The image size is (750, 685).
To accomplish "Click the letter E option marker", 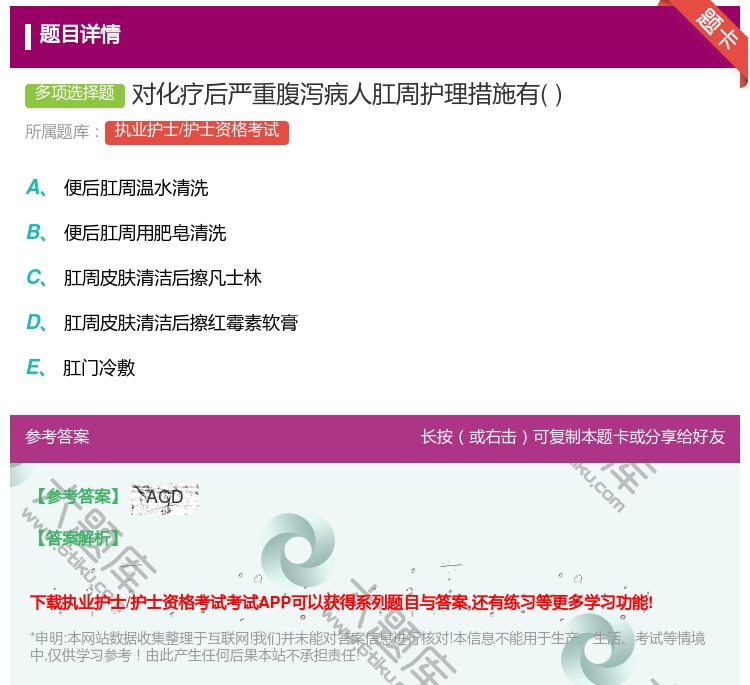I will click(36, 367).
